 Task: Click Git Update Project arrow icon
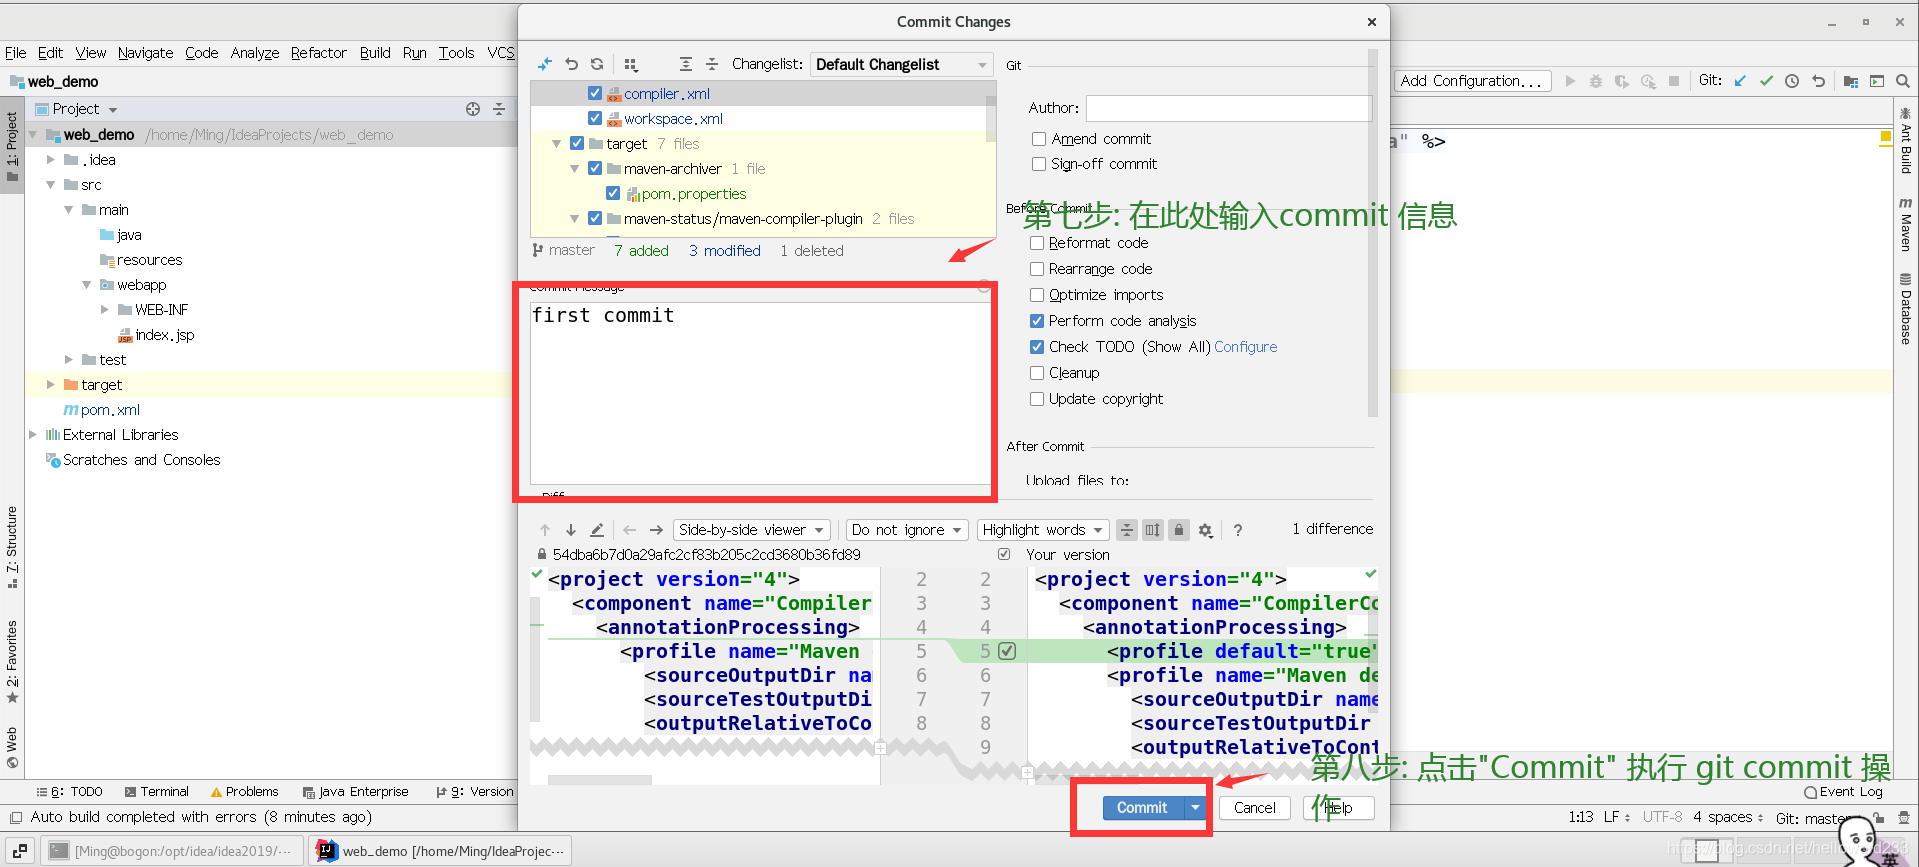point(1740,81)
